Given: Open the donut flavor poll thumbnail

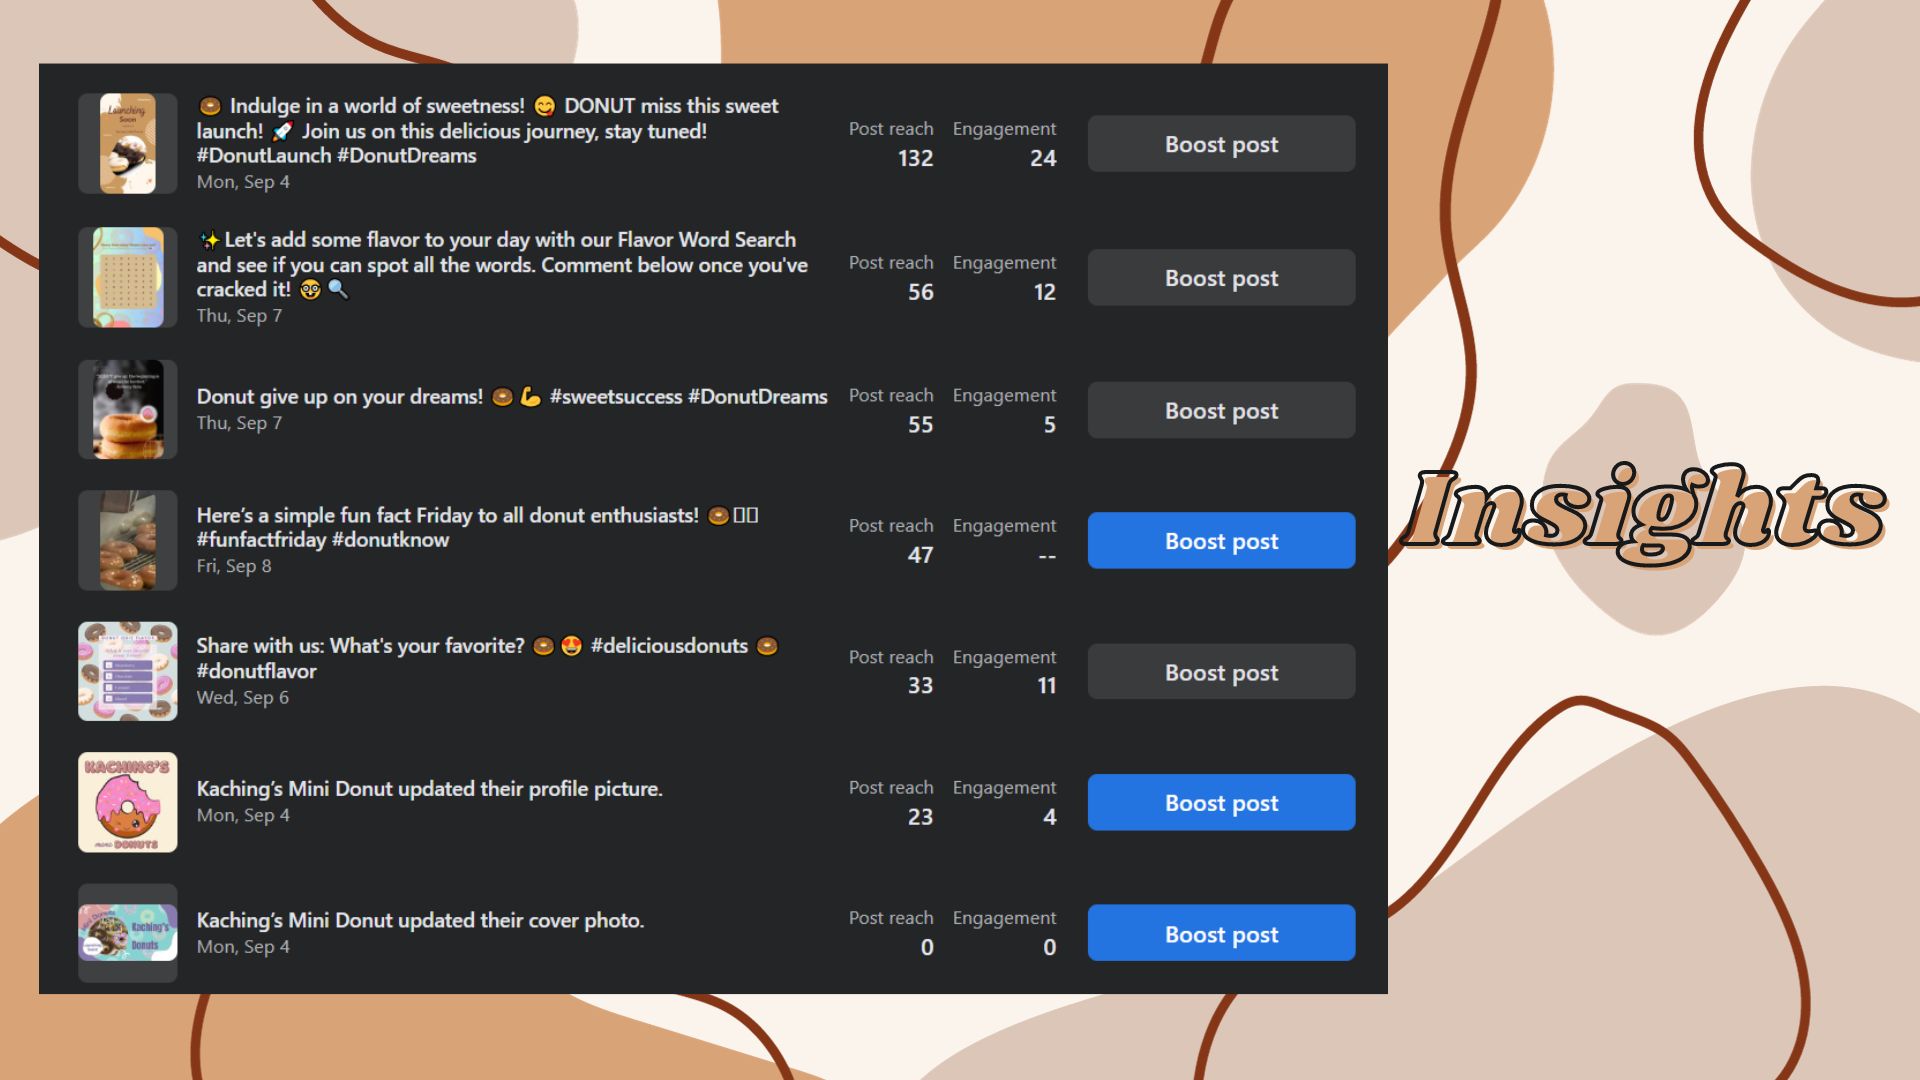Looking at the screenshot, I should tap(128, 671).
